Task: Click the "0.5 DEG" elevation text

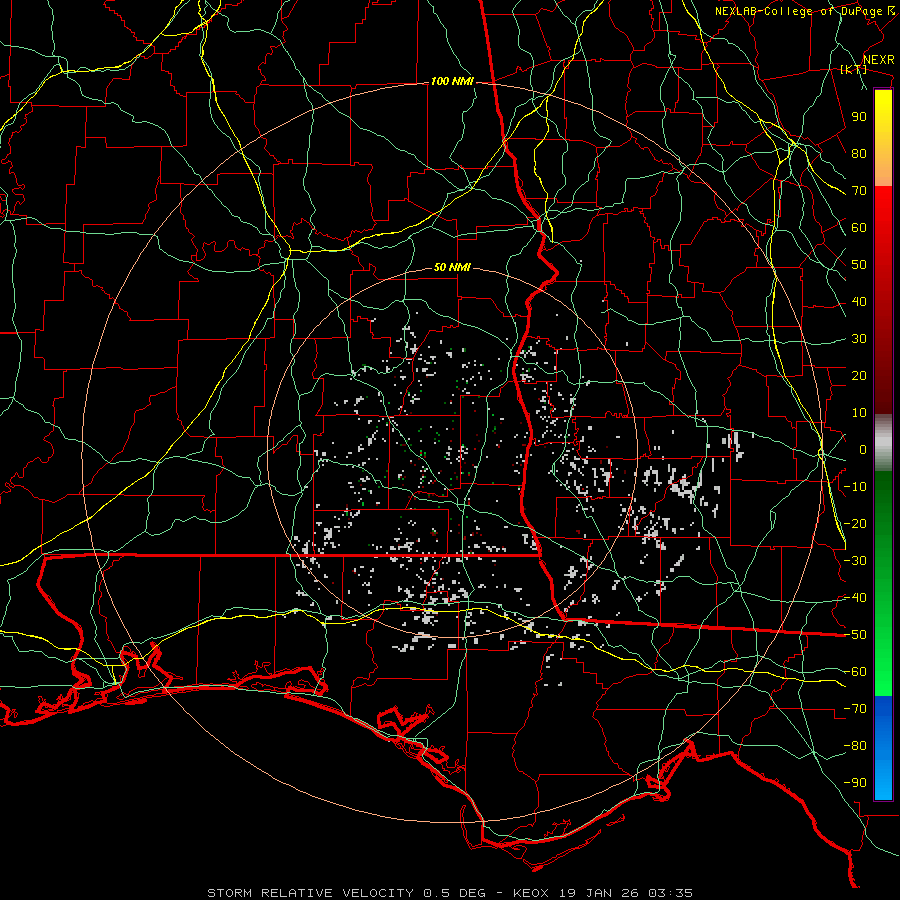Action: (x=455, y=893)
